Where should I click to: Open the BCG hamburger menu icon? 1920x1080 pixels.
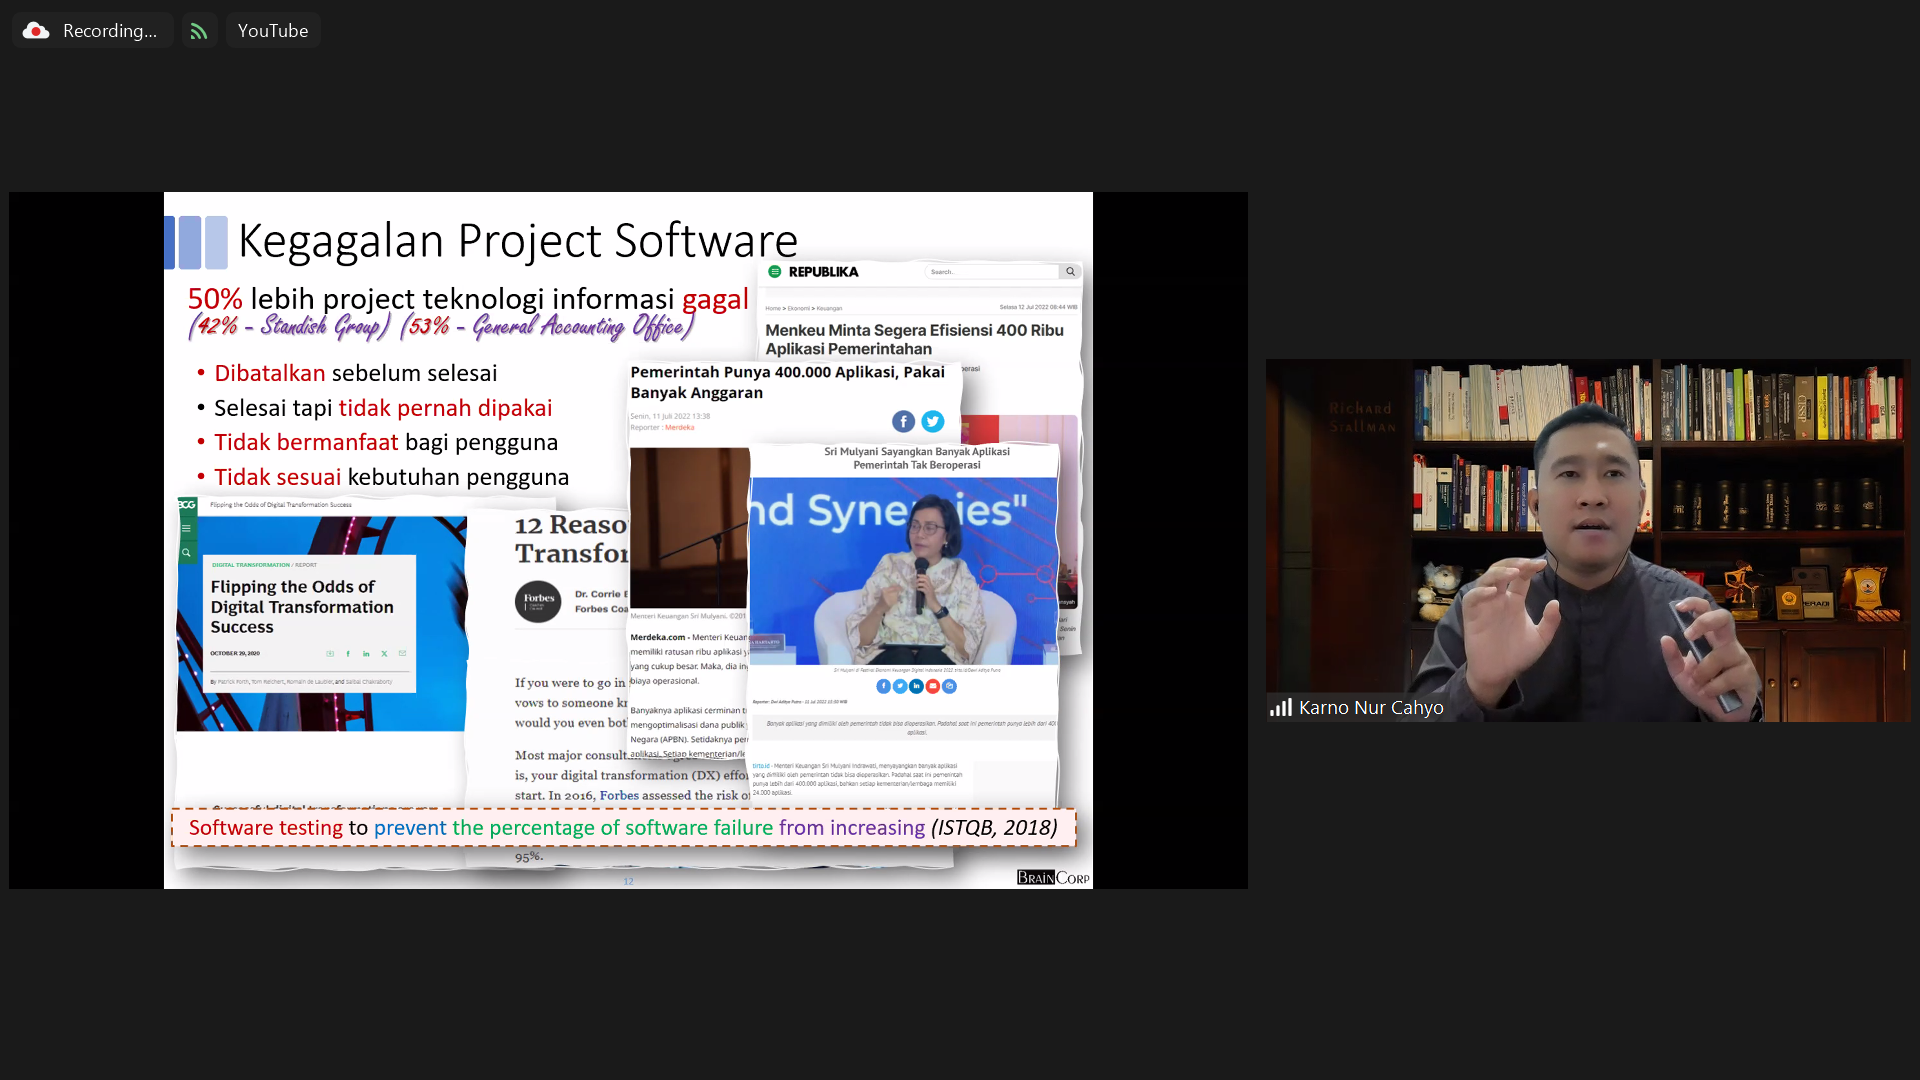pyautogui.click(x=186, y=528)
